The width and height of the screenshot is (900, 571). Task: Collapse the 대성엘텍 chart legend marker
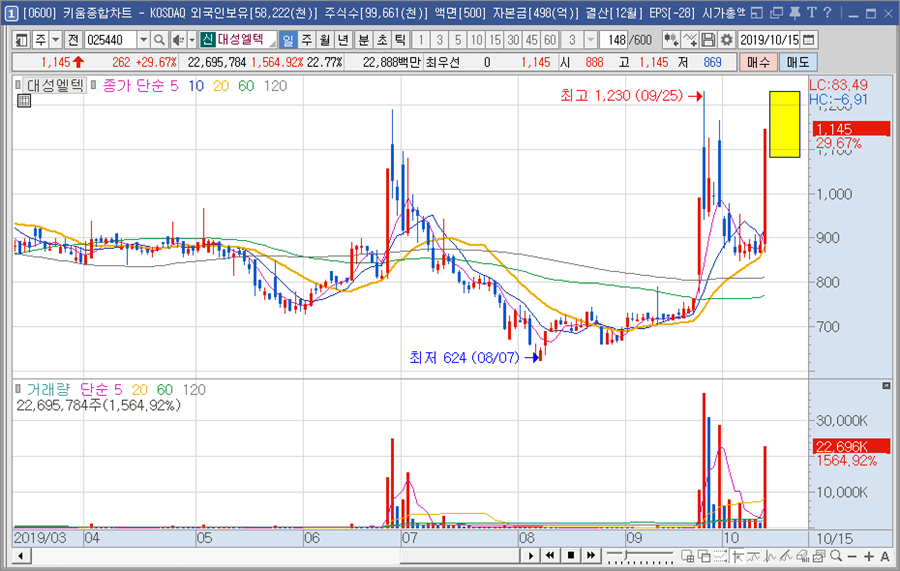[x=18, y=85]
